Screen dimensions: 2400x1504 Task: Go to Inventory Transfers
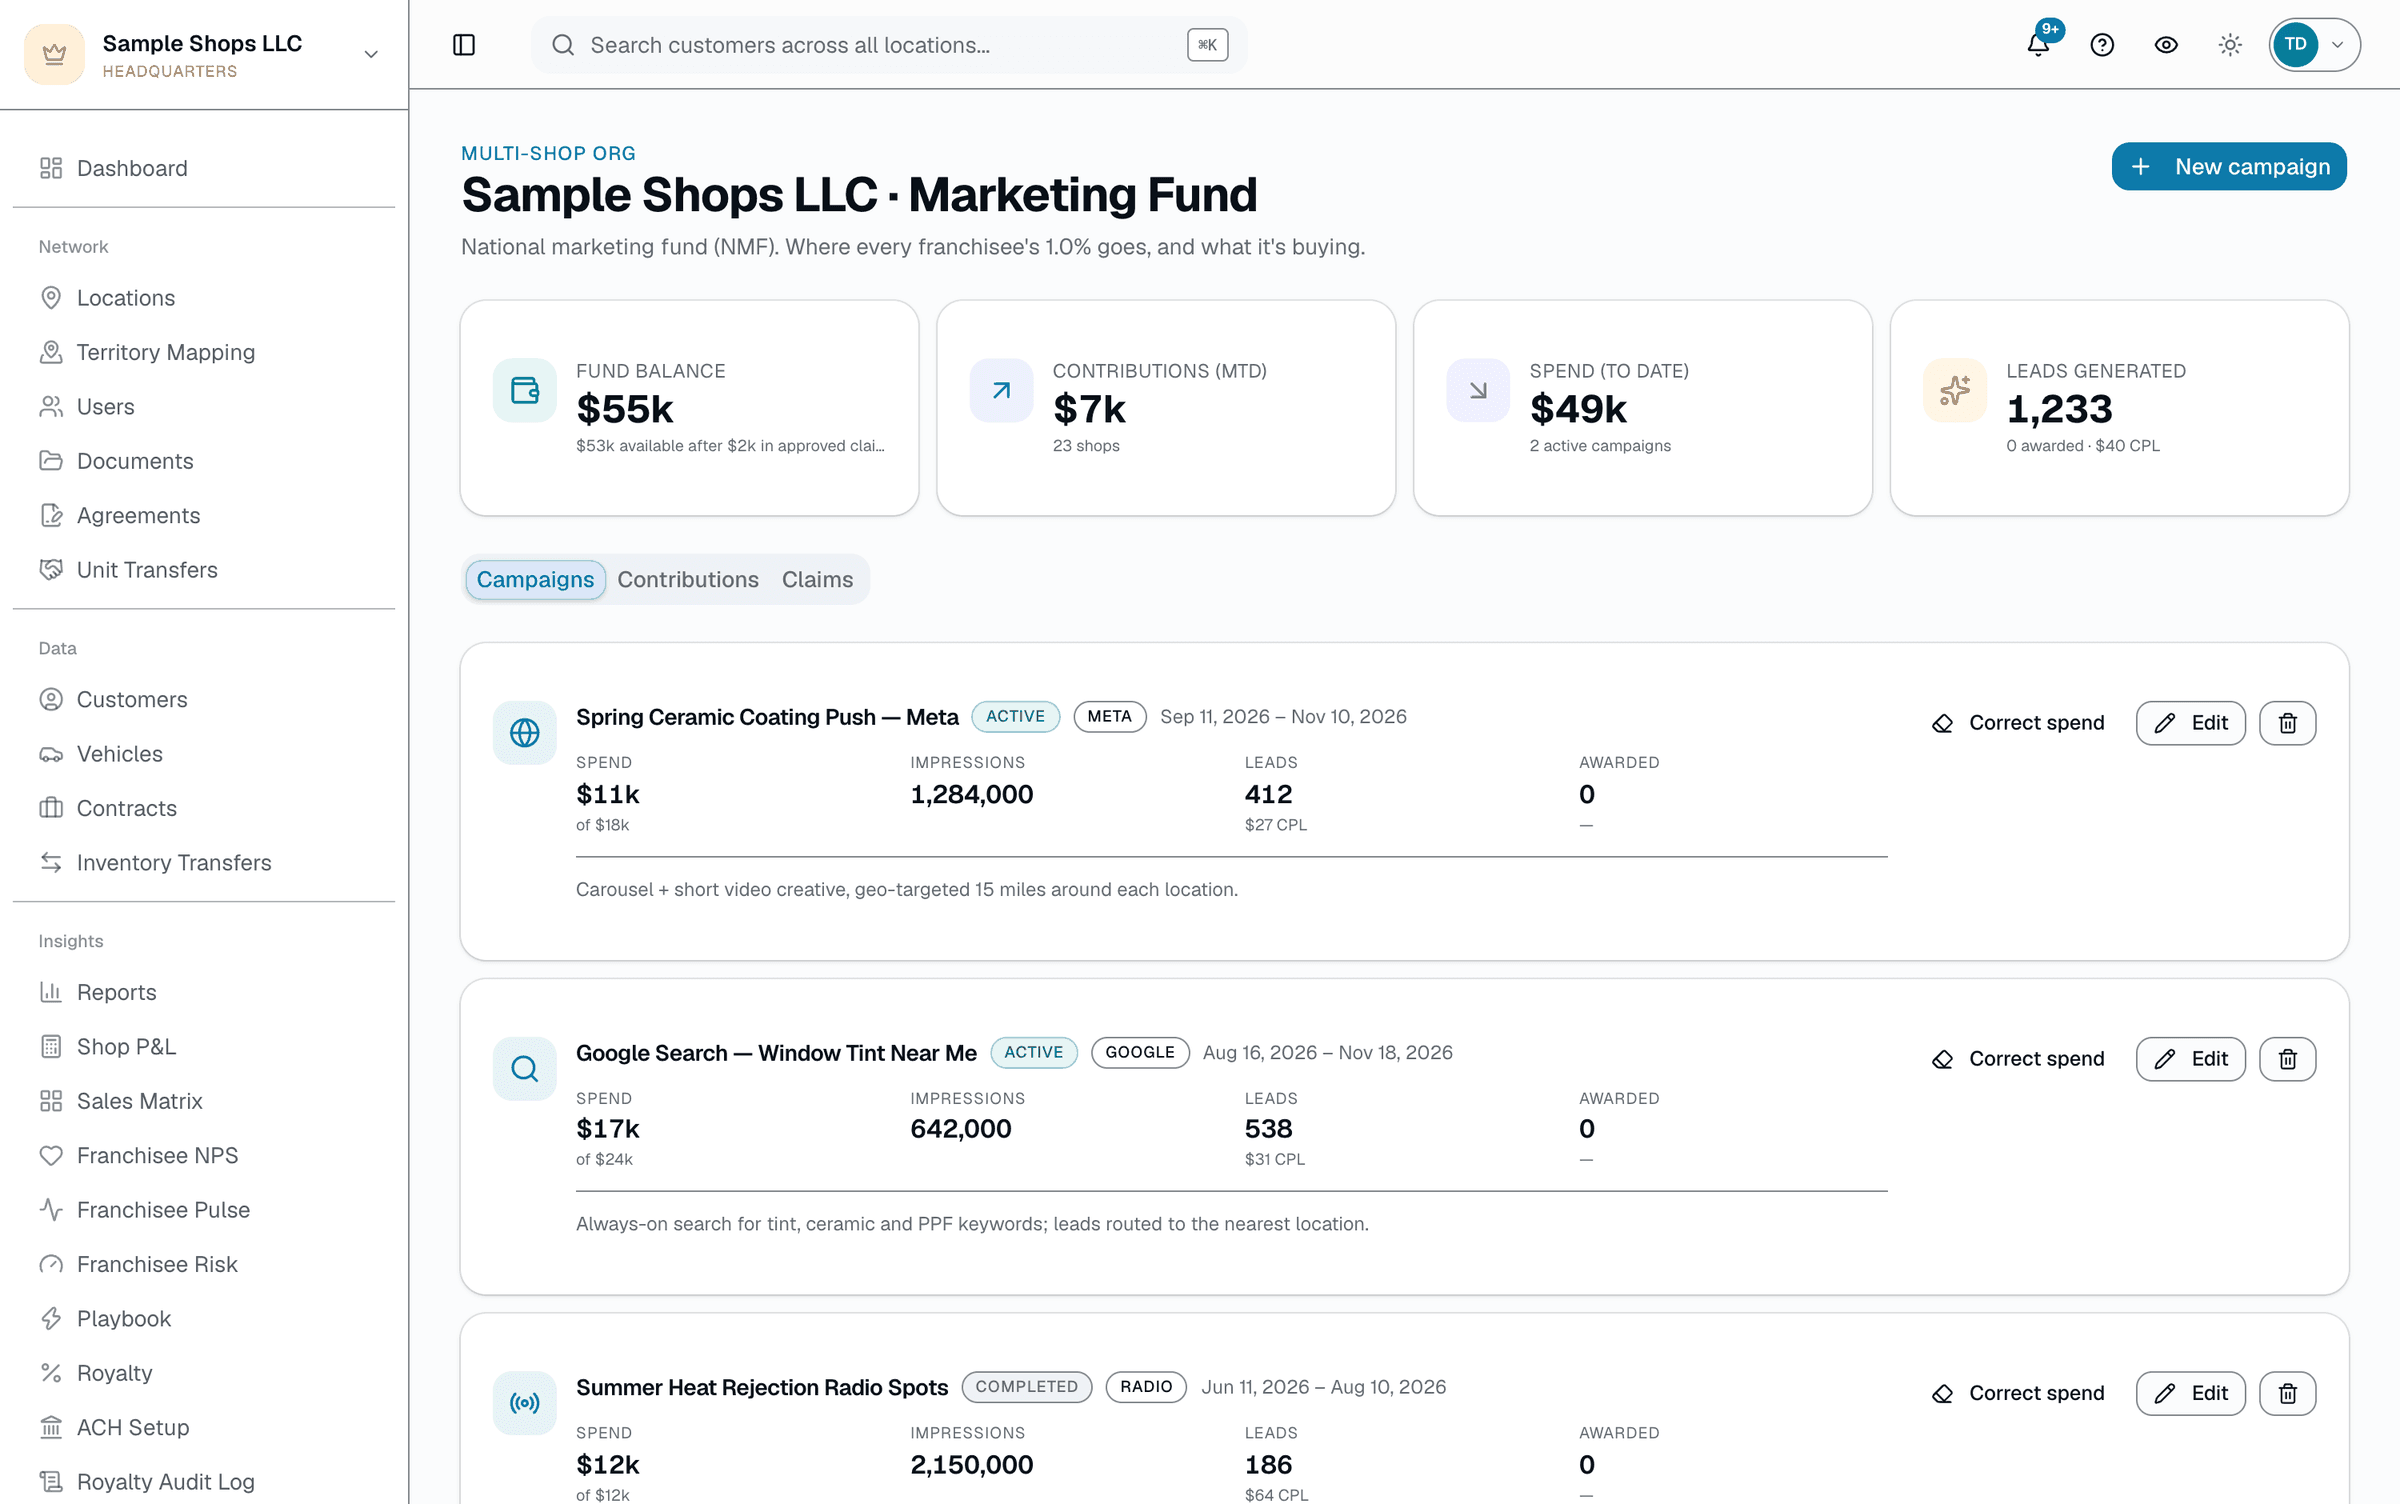coord(204,862)
